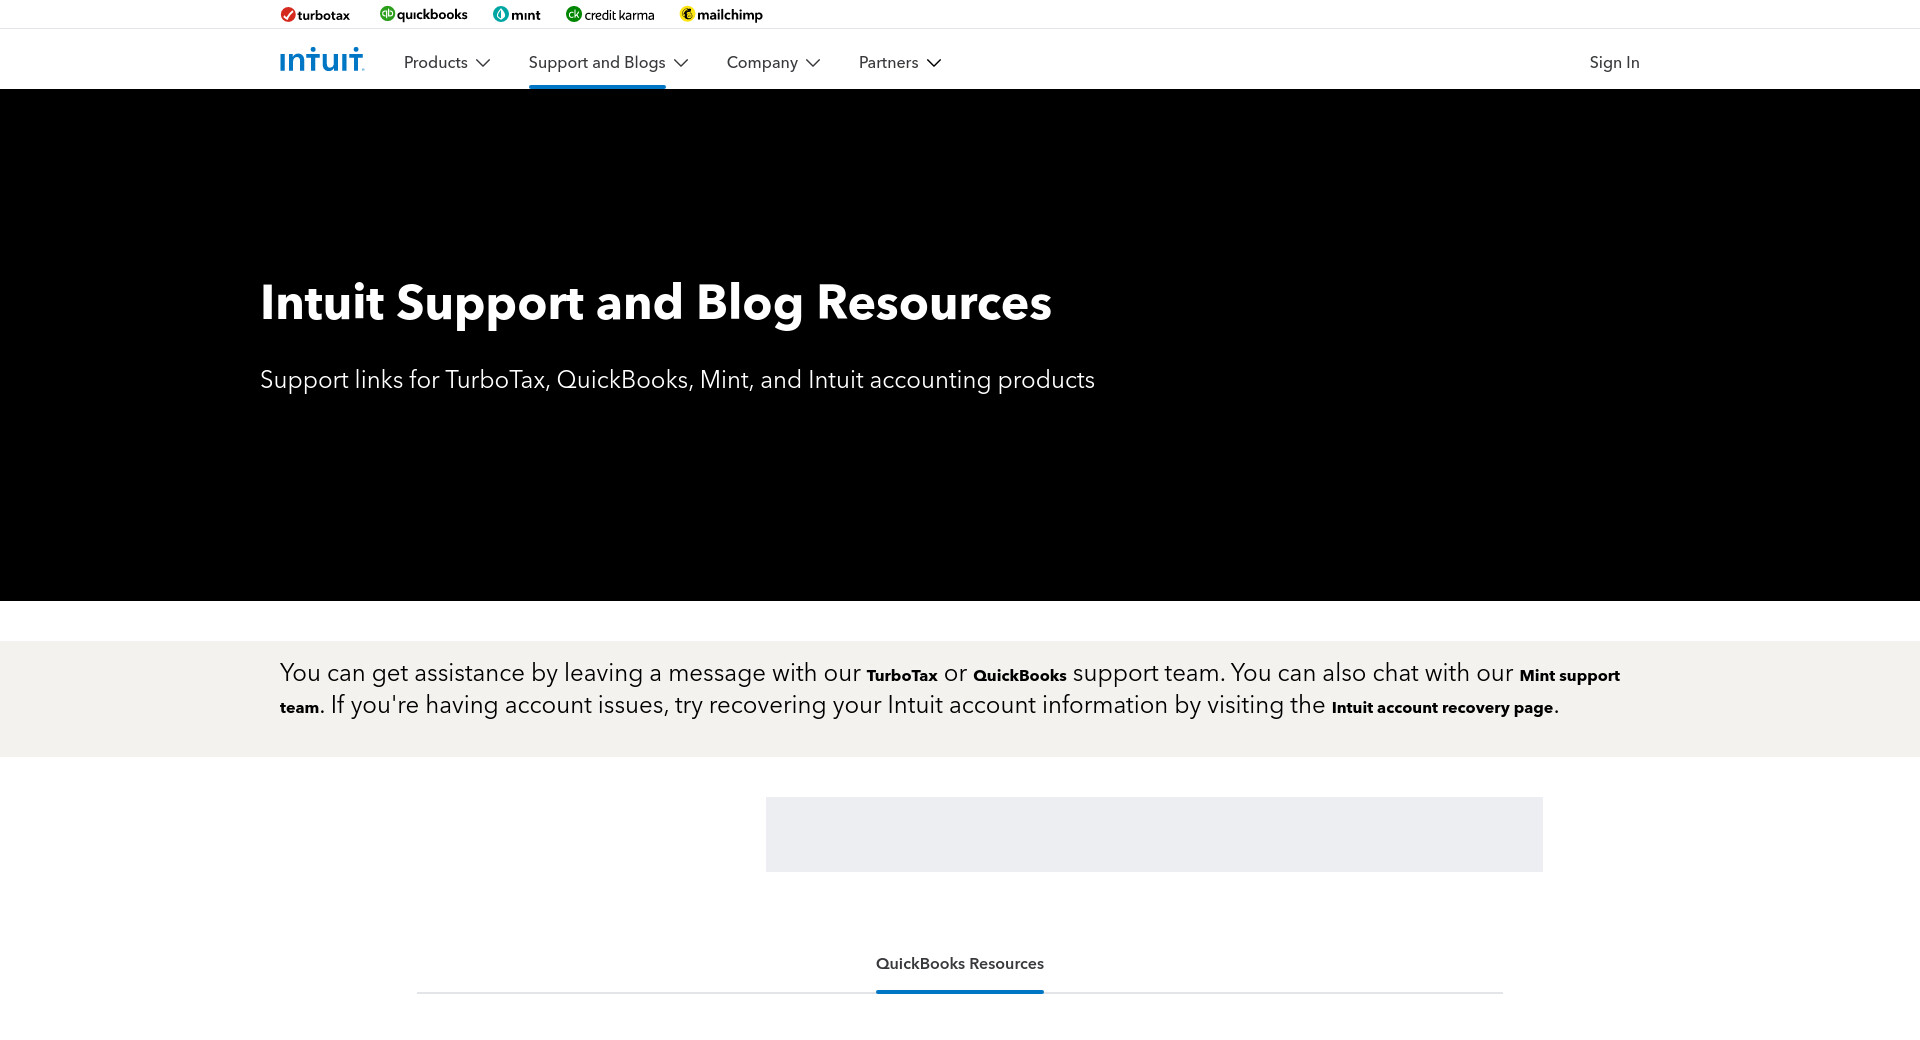Viewport: 1920px width, 1040px height.
Task: Click the TurboTax logo in top bar
Action: click(315, 15)
